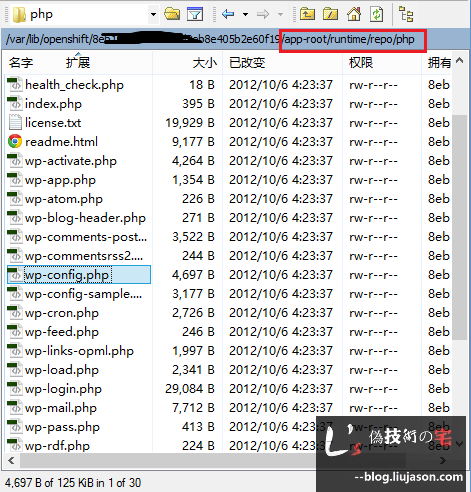Click the horizontal scrollbar left arrow
The image size is (471, 492).
[11, 461]
